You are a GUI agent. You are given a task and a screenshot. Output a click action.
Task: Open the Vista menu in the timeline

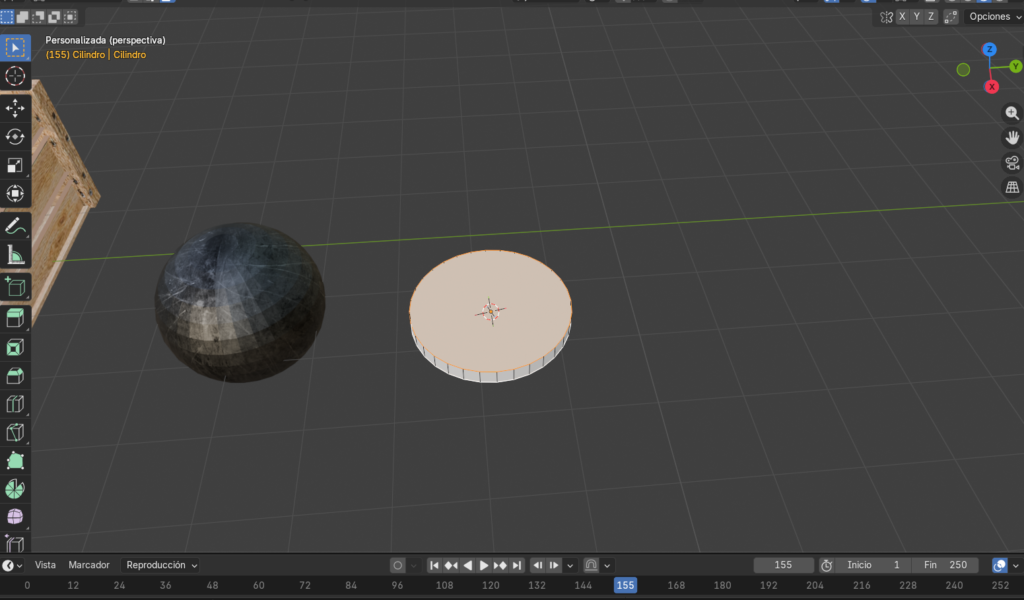click(46, 565)
